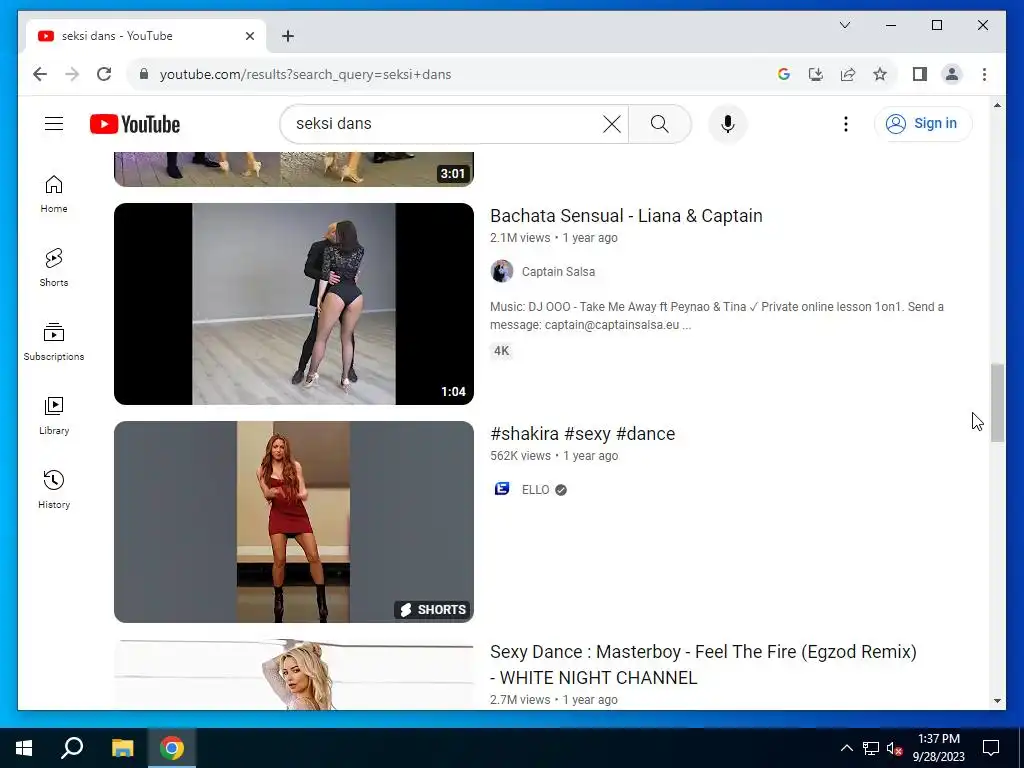
Task: Click the Chrome taskbar icon
Action: [172, 748]
